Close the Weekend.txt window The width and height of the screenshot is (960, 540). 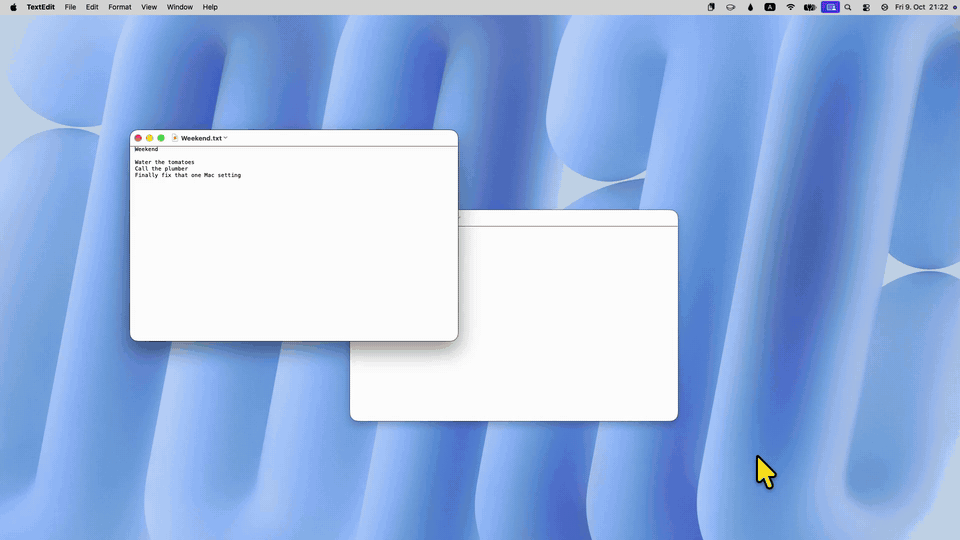coord(138,138)
